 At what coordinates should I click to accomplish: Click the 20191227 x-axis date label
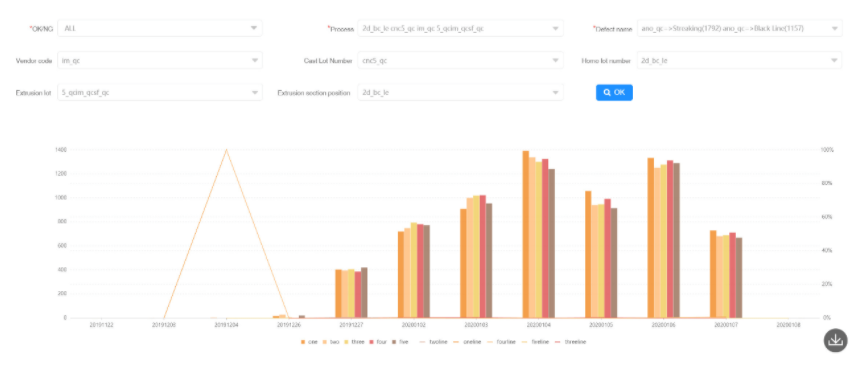point(351,325)
